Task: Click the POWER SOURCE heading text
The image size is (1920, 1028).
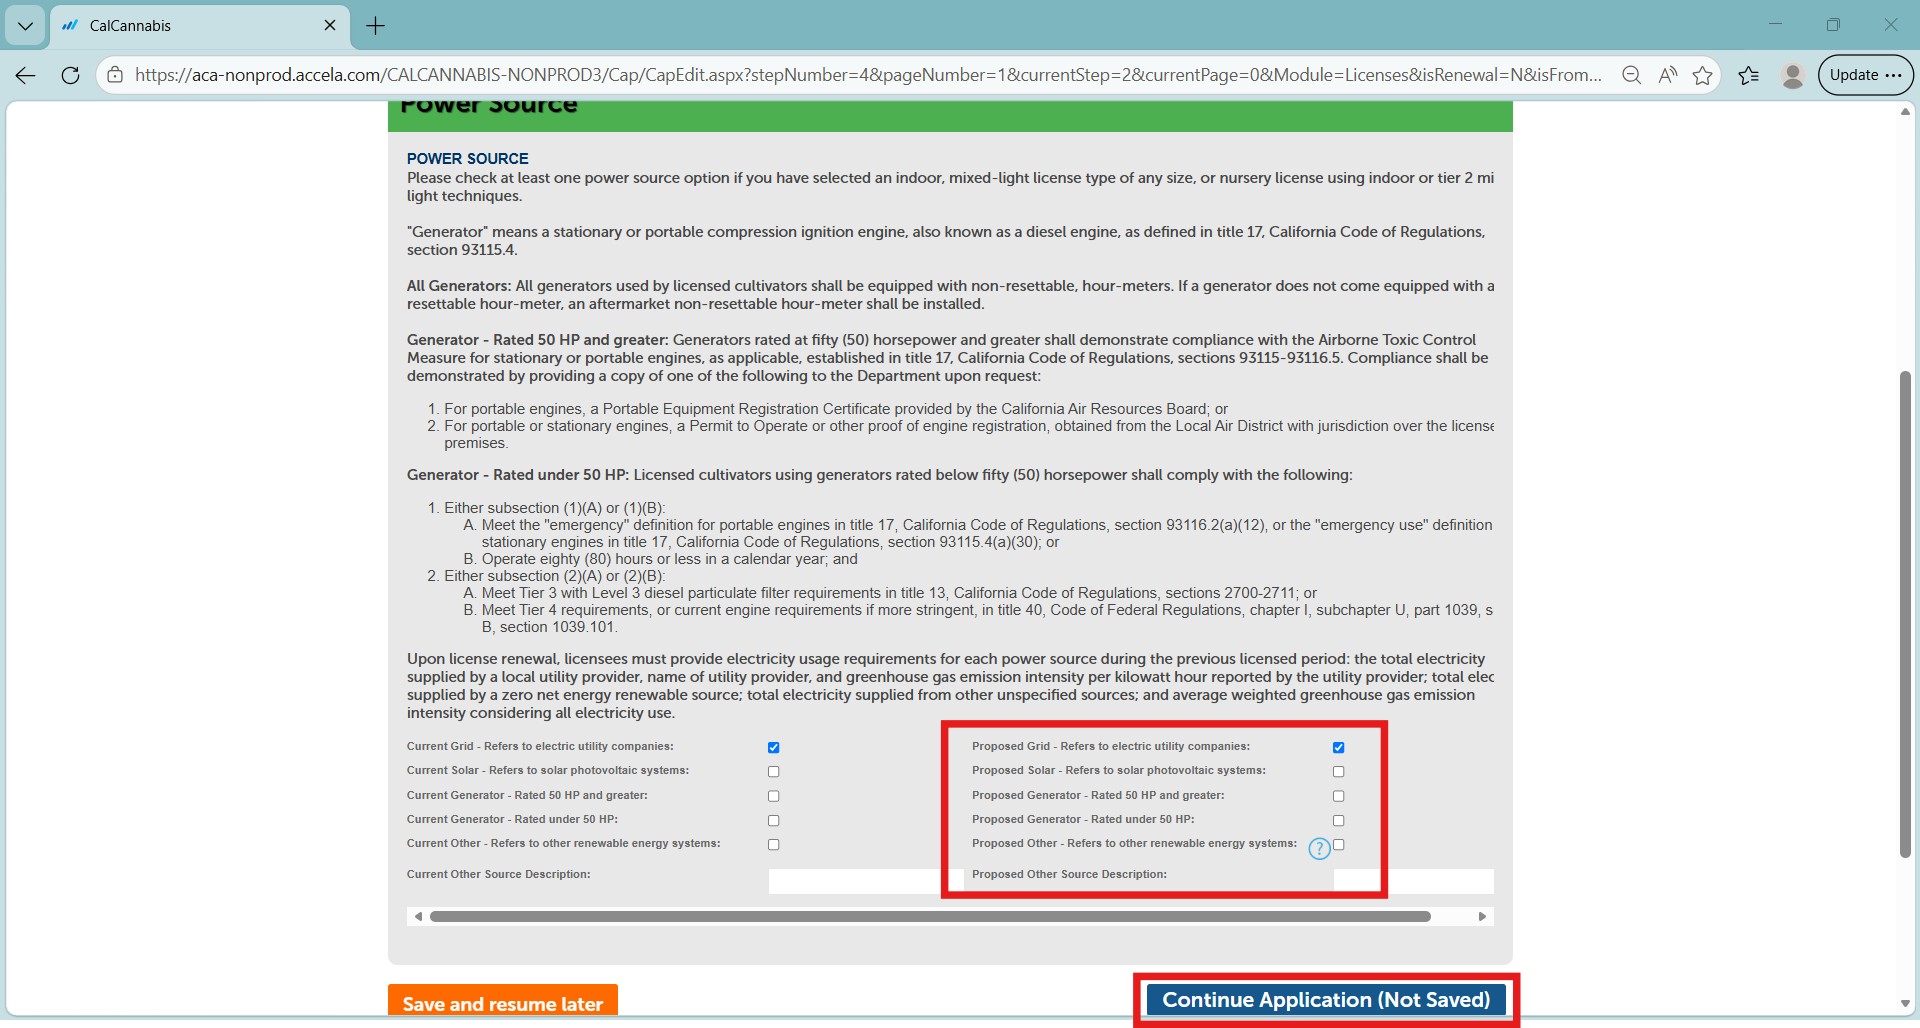Action: [467, 158]
